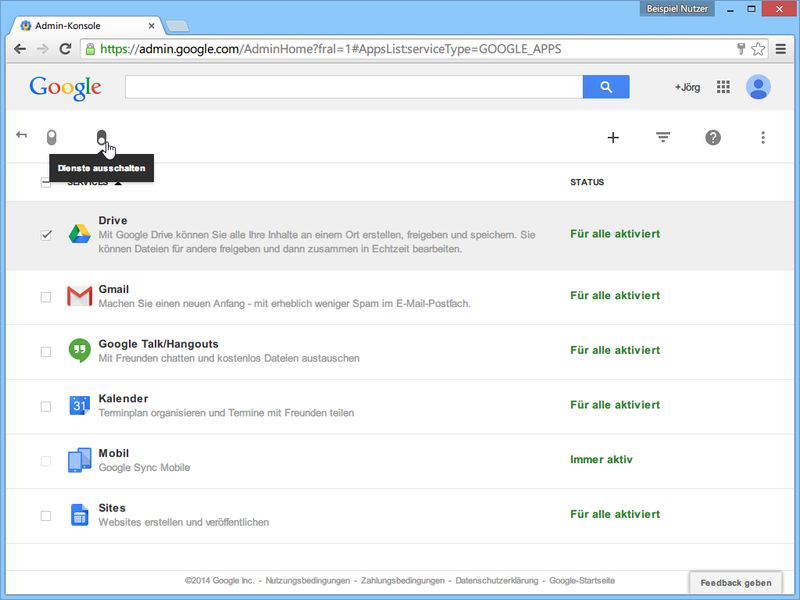Screen dimensions: 800x600
Task: Close the Admin-Konsole tab
Action: click(x=152, y=26)
